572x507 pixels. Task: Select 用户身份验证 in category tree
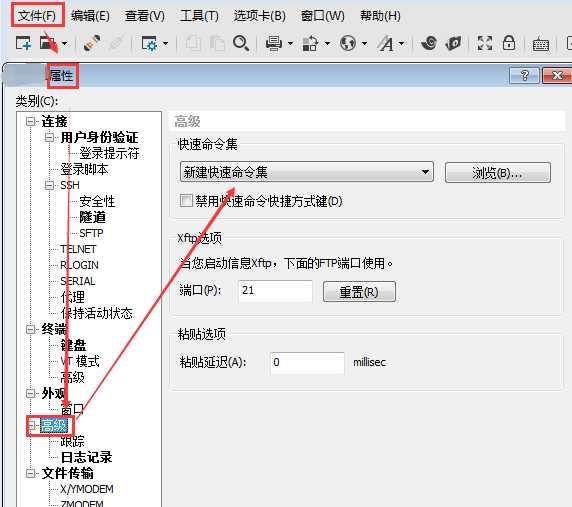(x=100, y=138)
